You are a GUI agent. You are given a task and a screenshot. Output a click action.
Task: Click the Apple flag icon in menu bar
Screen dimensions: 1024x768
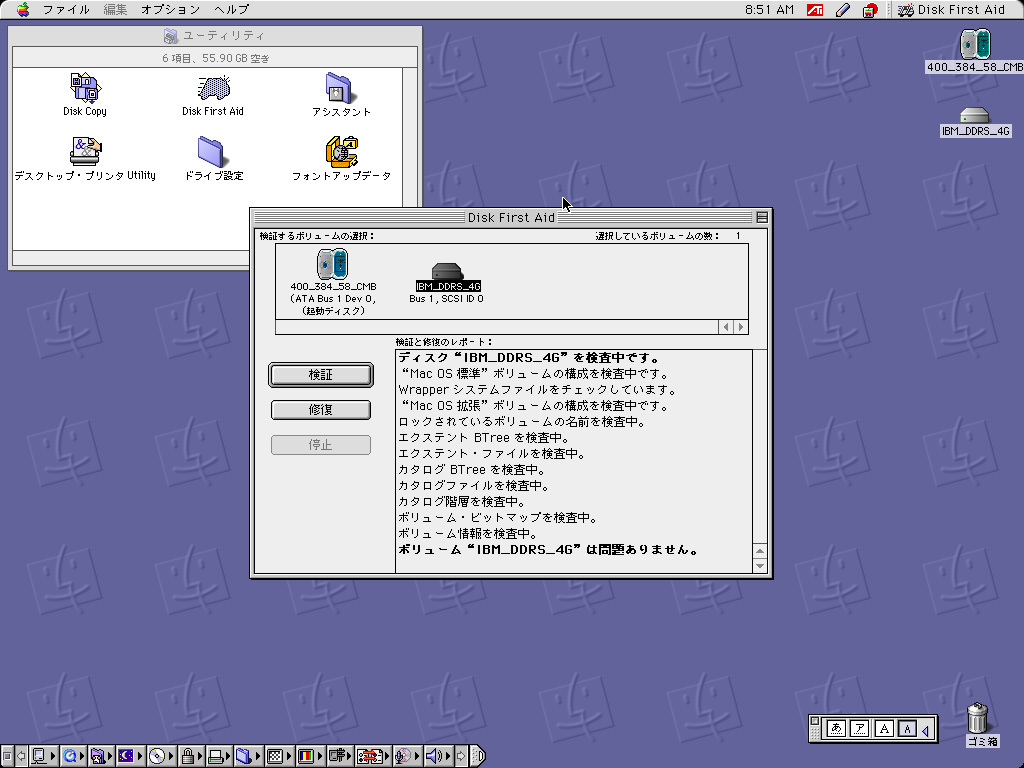tap(870, 10)
